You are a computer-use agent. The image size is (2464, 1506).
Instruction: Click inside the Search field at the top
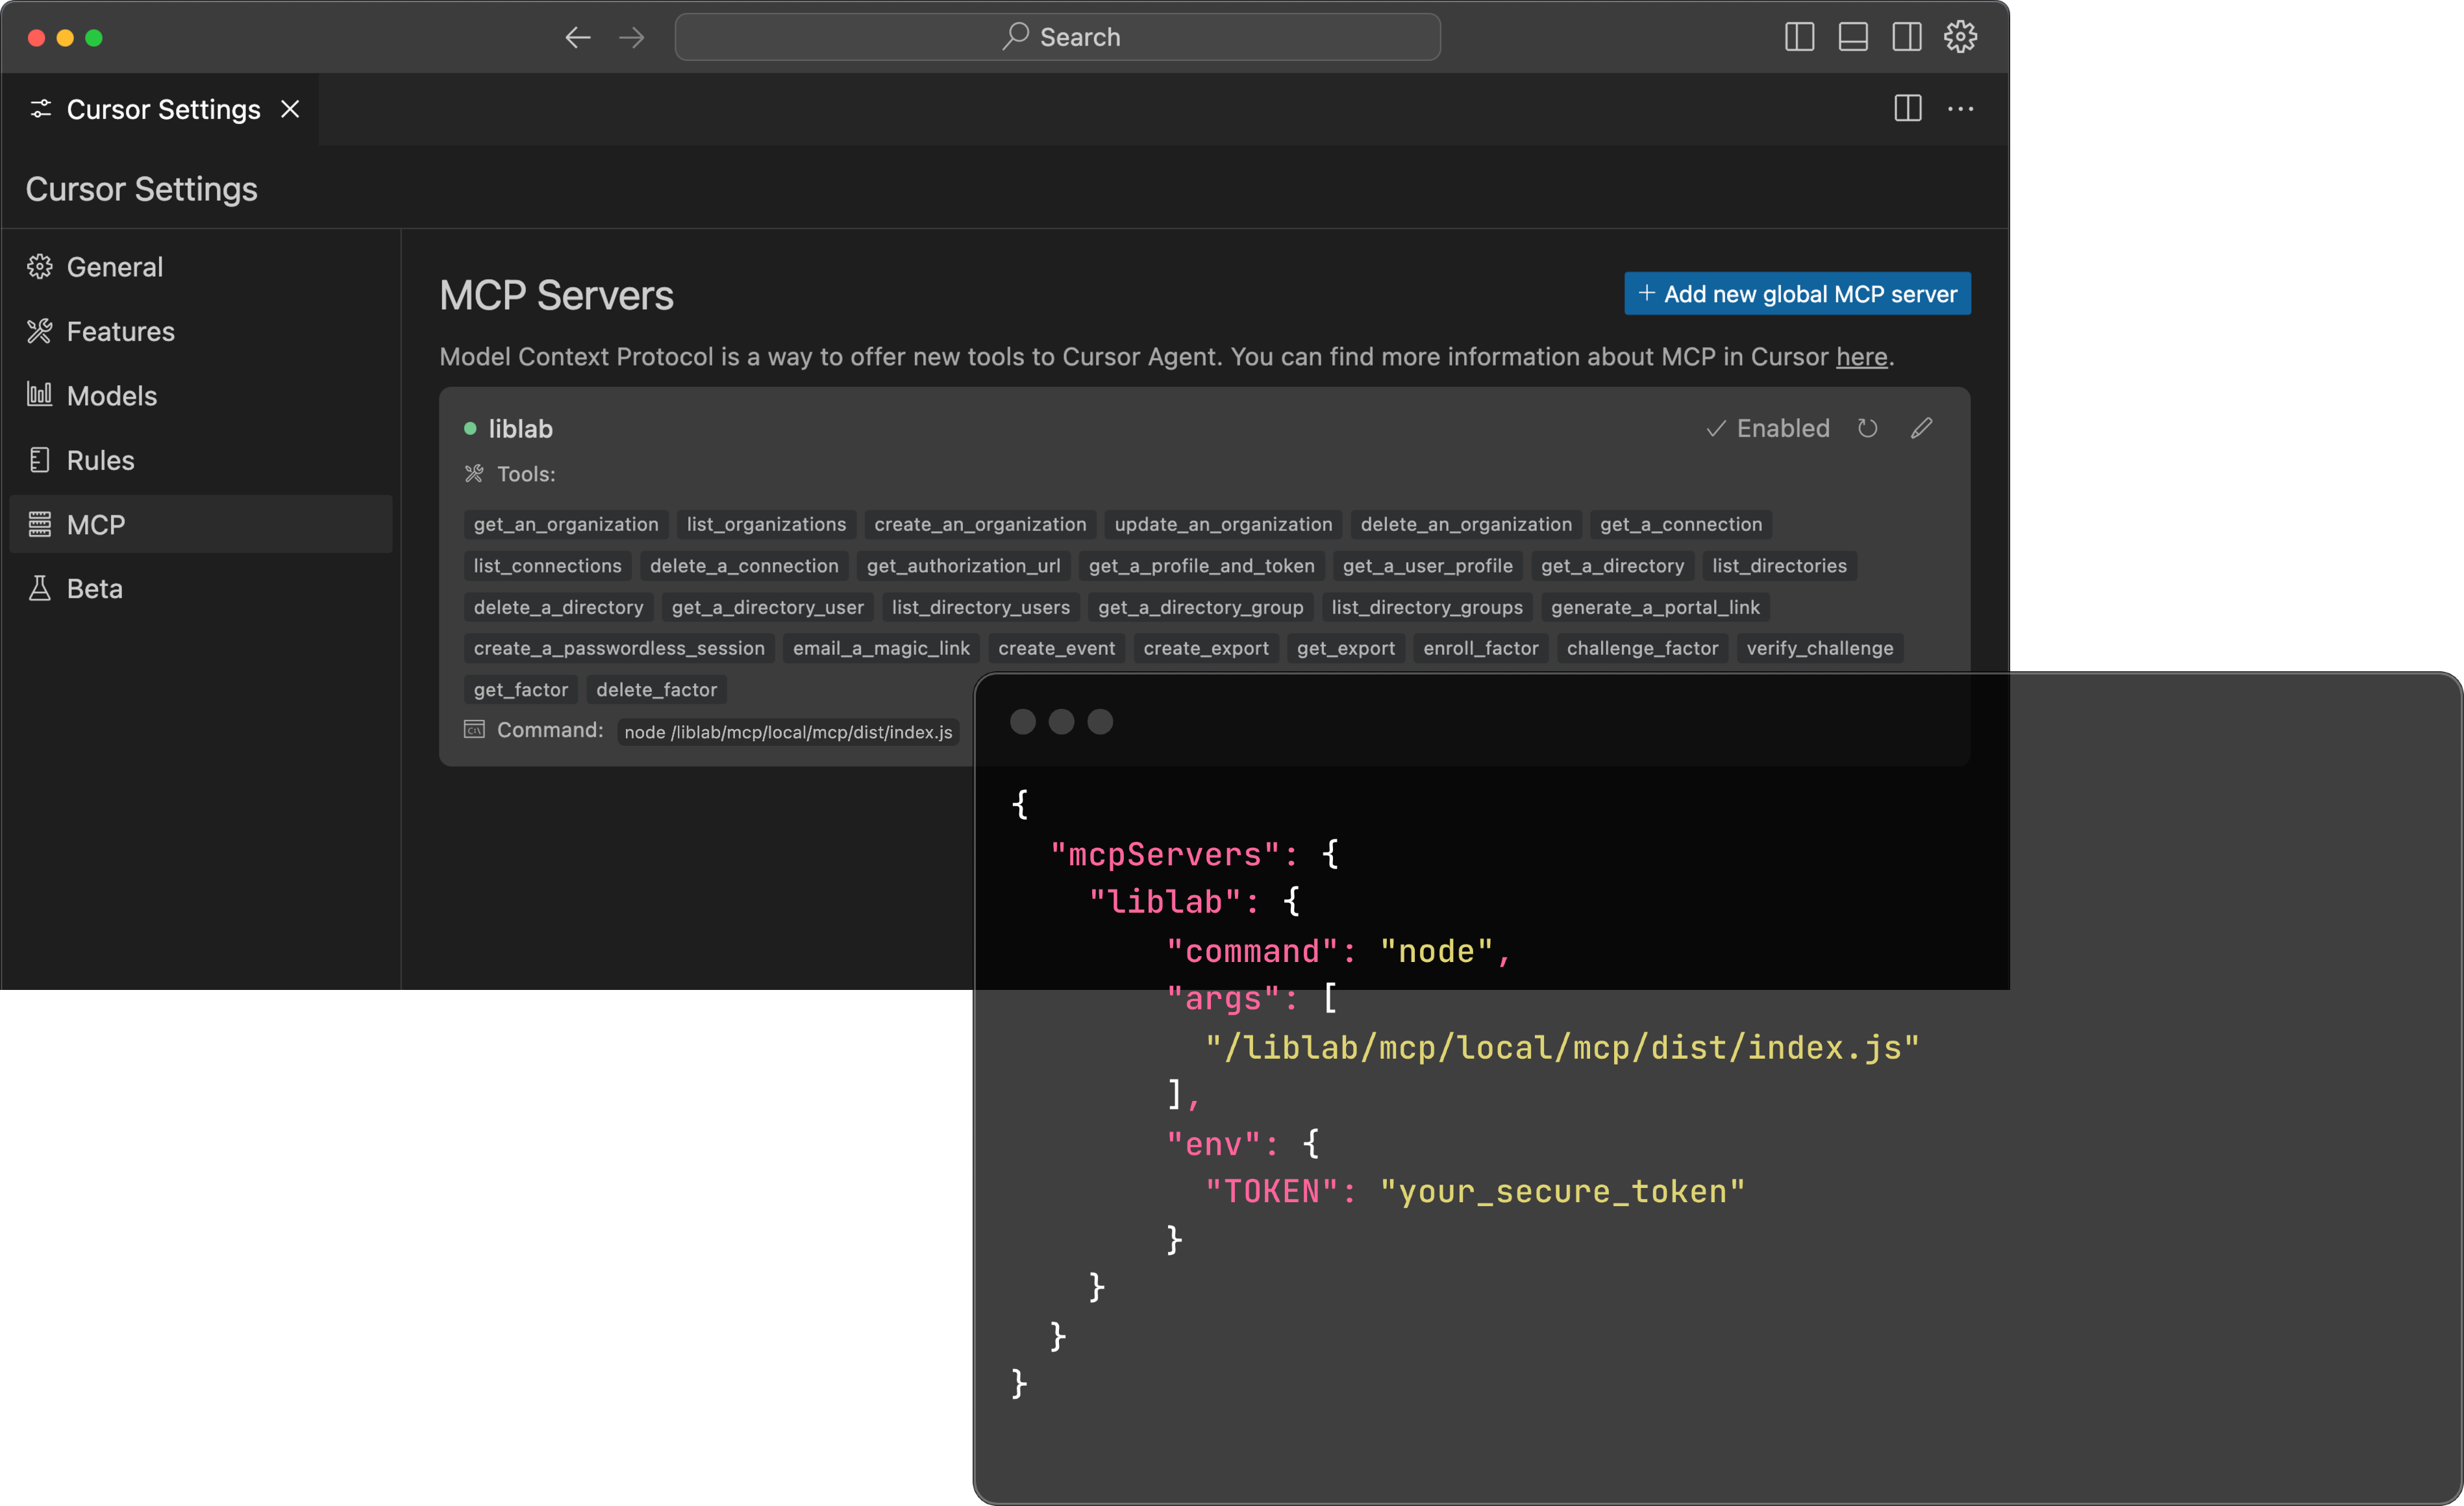(x=1058, y=37)
